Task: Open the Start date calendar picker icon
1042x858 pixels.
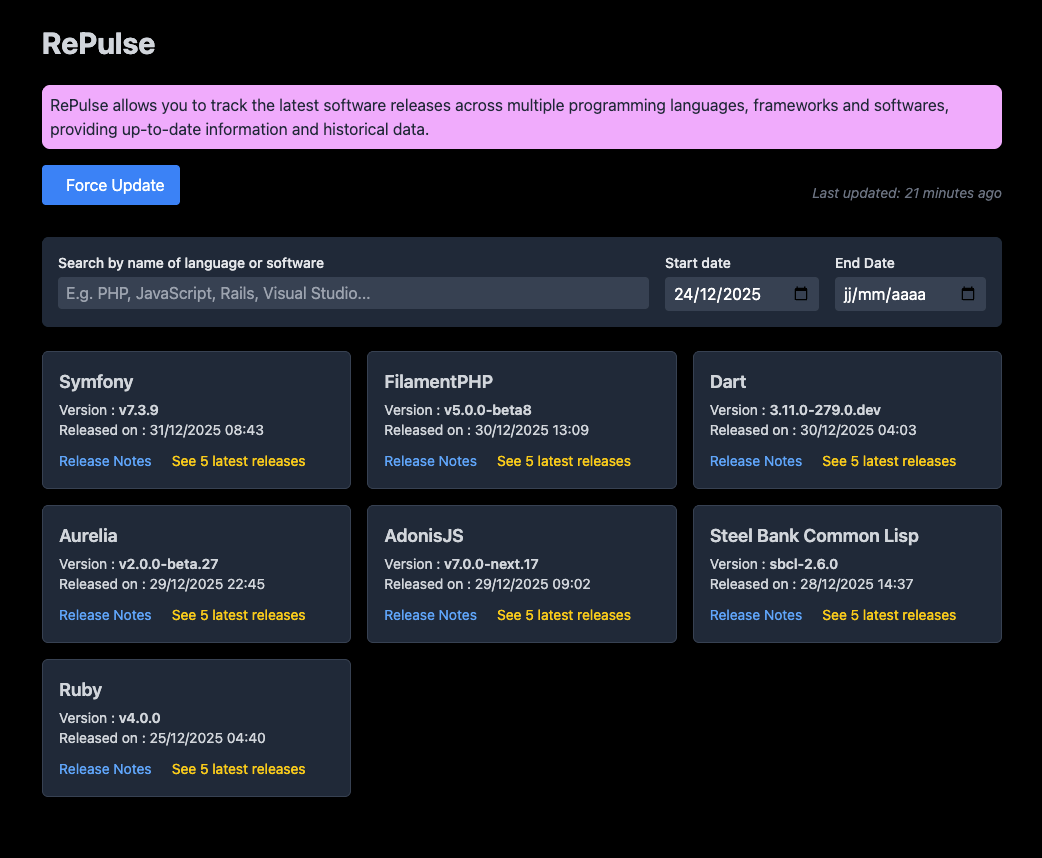Action: coord(801,294)
